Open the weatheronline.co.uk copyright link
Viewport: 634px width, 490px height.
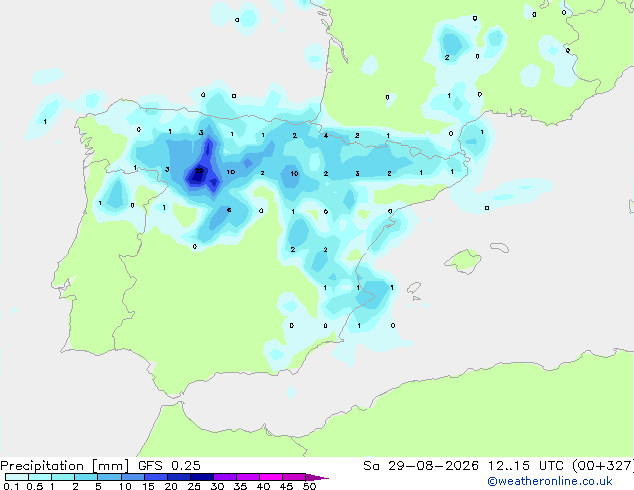pos(550,481)
